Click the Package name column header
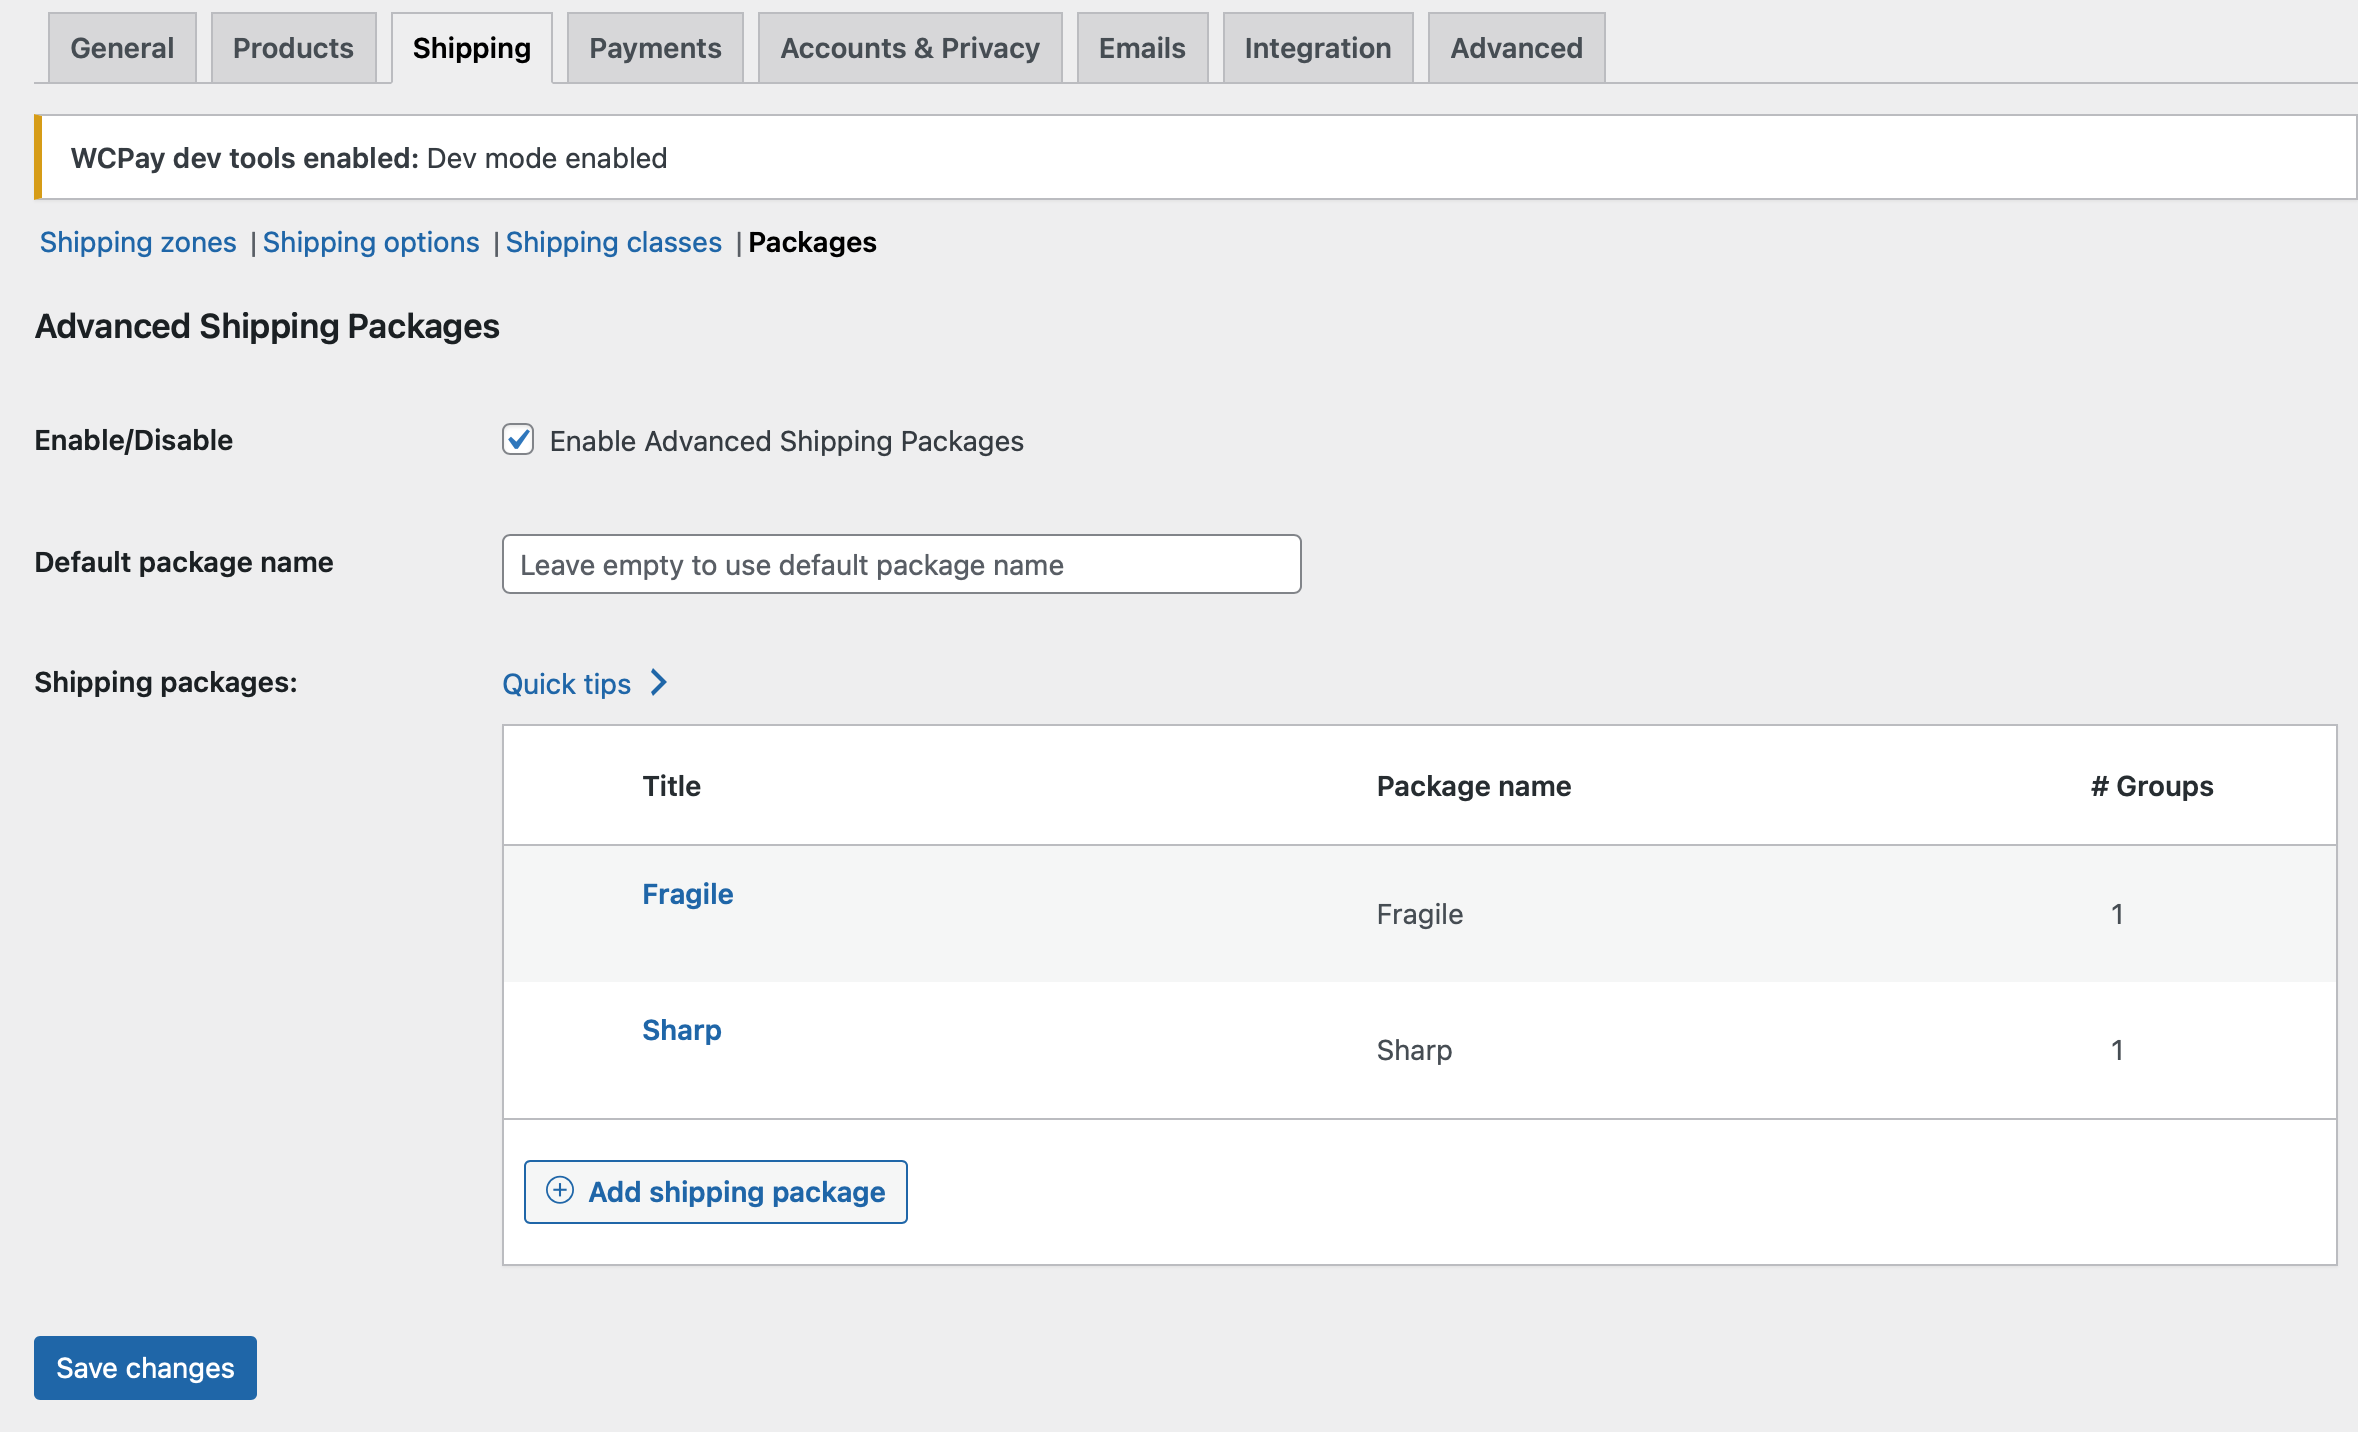 click(x=1474, y=786)
